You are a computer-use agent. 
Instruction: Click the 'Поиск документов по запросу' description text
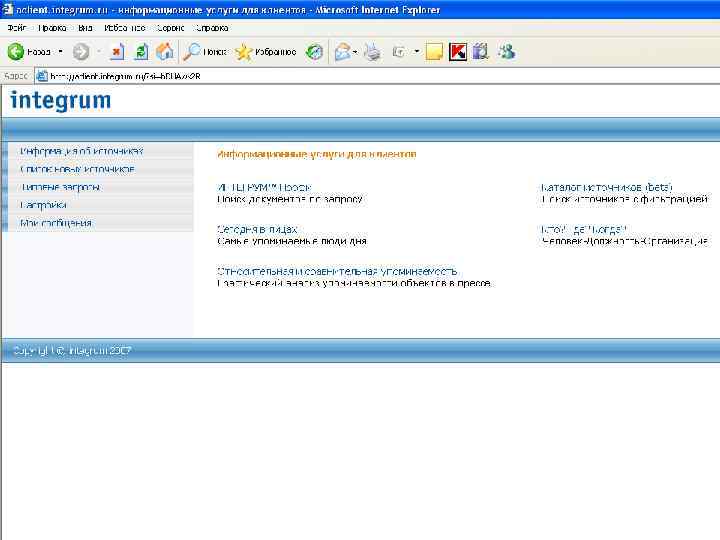click(x=290, y=199)
